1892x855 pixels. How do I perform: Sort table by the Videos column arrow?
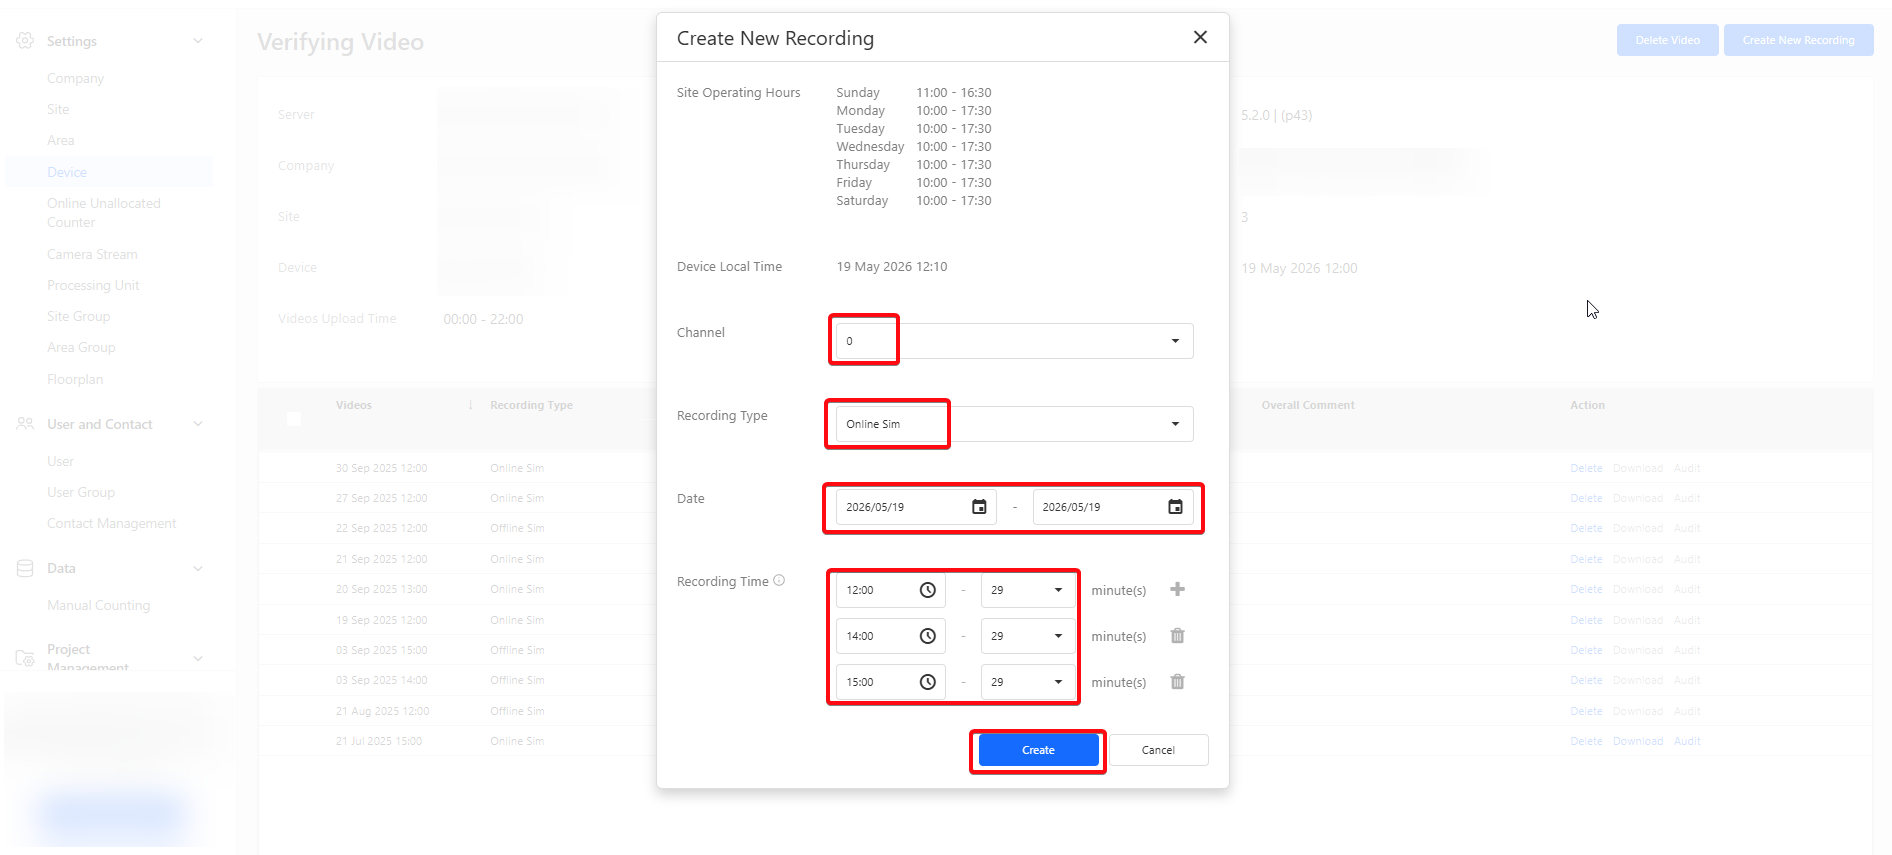click(x=470, y=405)
